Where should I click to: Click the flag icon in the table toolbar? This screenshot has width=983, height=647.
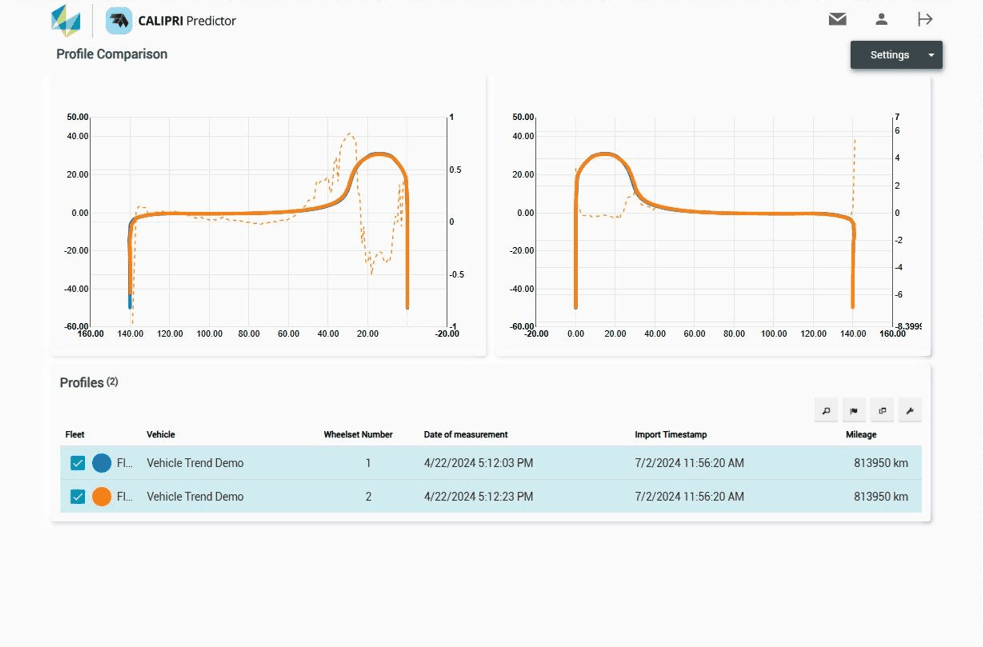(854, 410)
